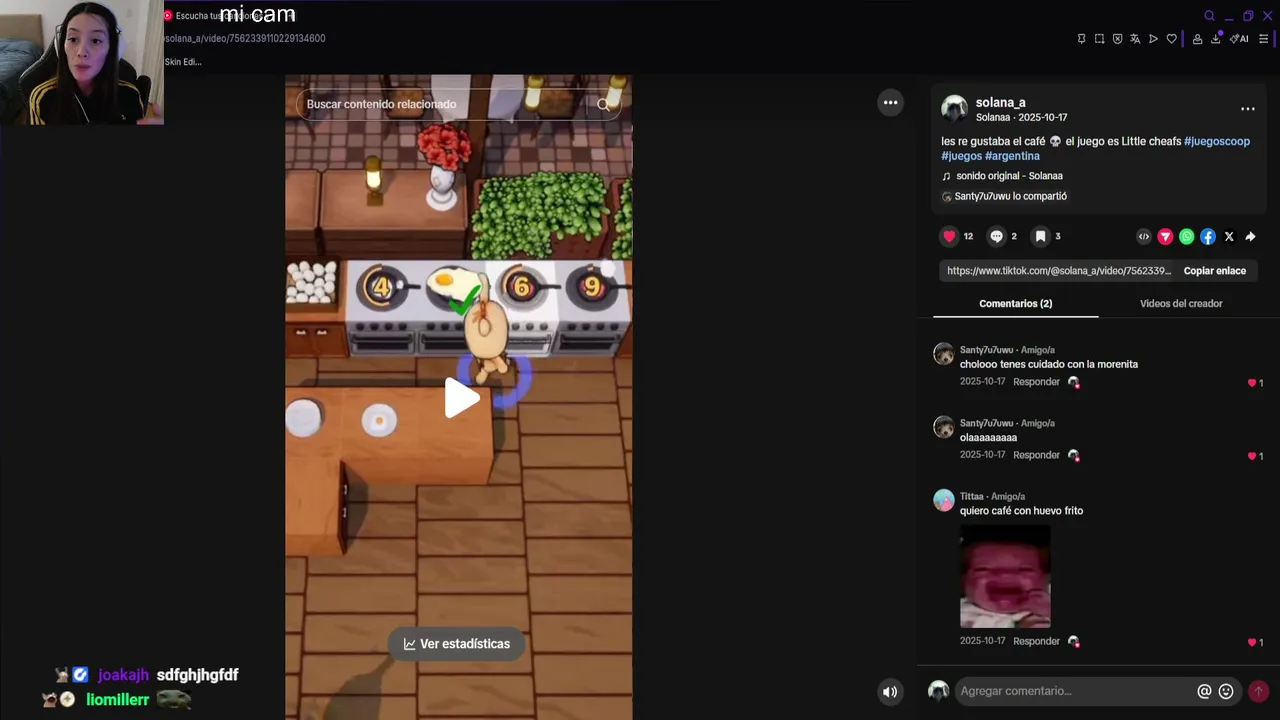This screenshot has height=720, width=1280.
Task: Open the browser translate icon
Action: tap(1135, 39)
